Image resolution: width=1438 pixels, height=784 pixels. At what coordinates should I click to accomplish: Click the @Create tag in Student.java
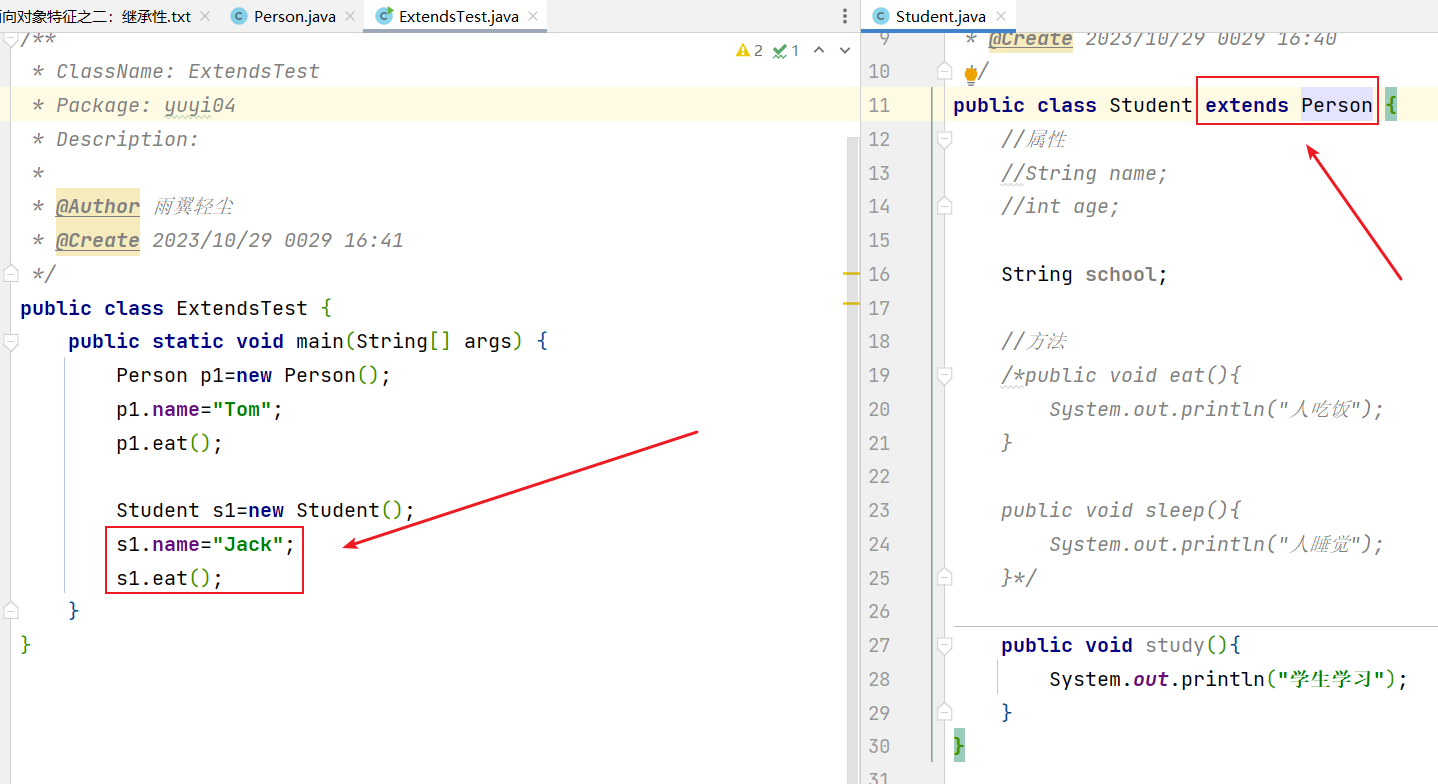1030,40
